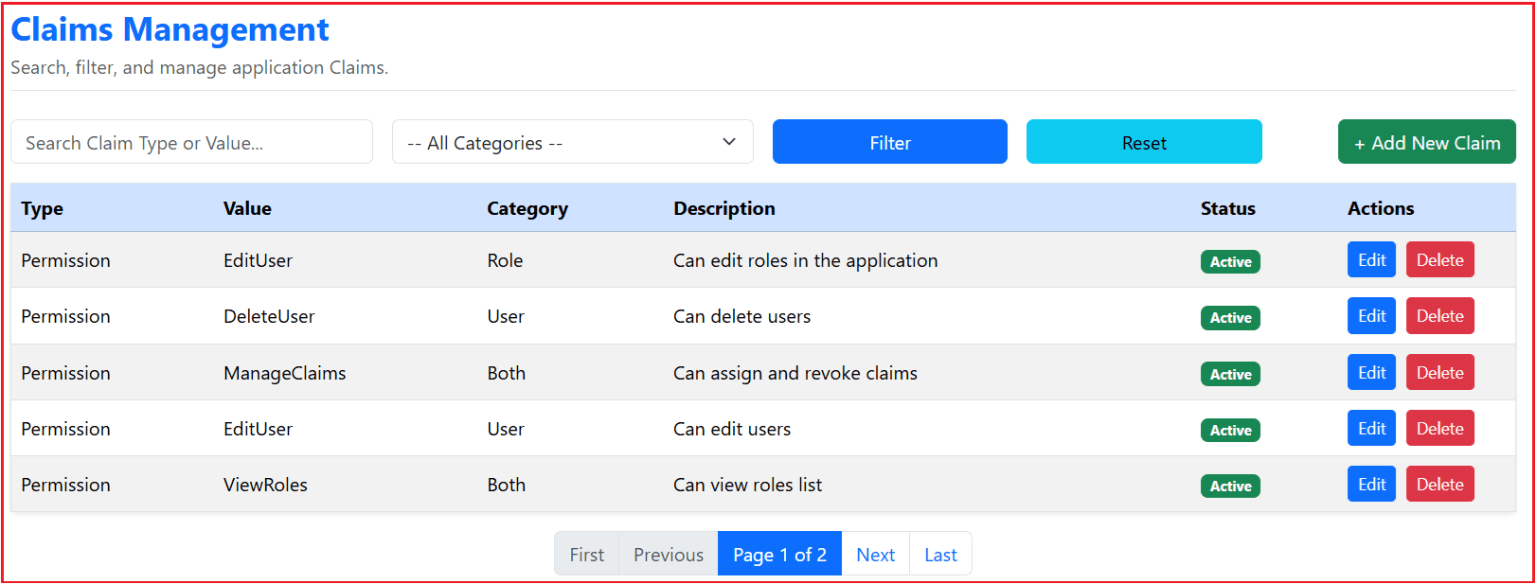Click the Page 1 of 2 indicator
This screenshot has height=584, width=1536.
[x=779, y=553]
